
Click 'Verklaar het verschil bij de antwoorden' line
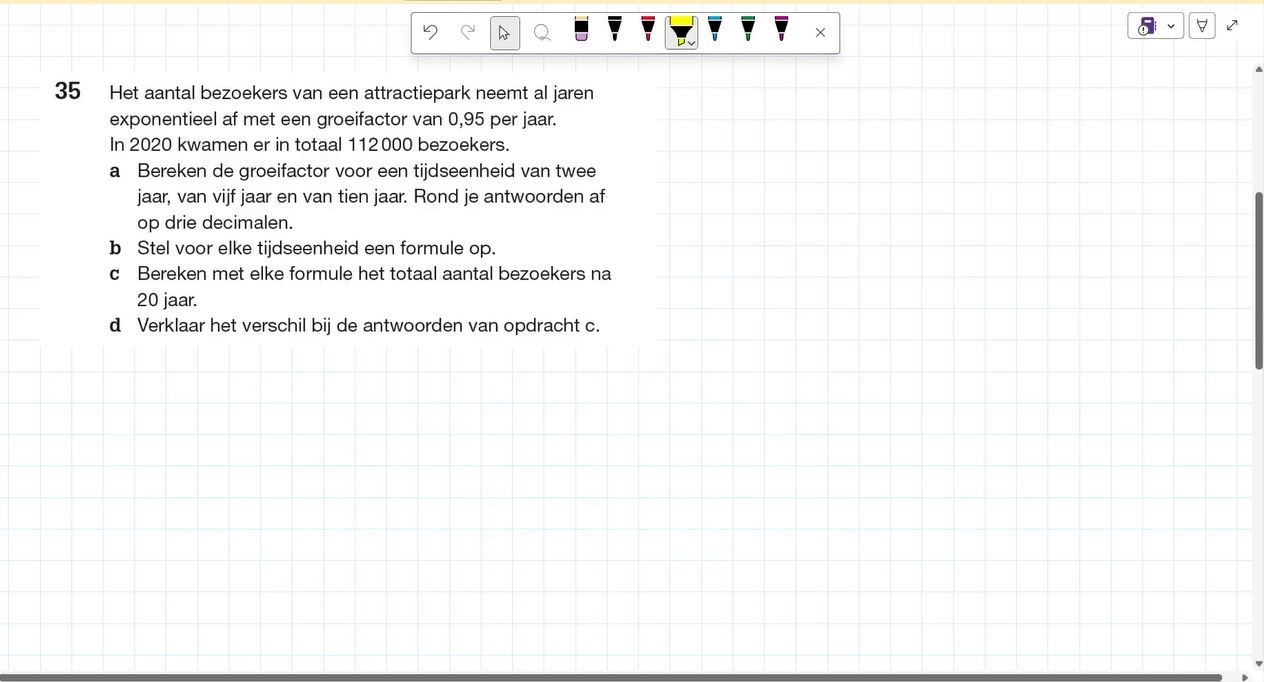click(x=368, y=325)
